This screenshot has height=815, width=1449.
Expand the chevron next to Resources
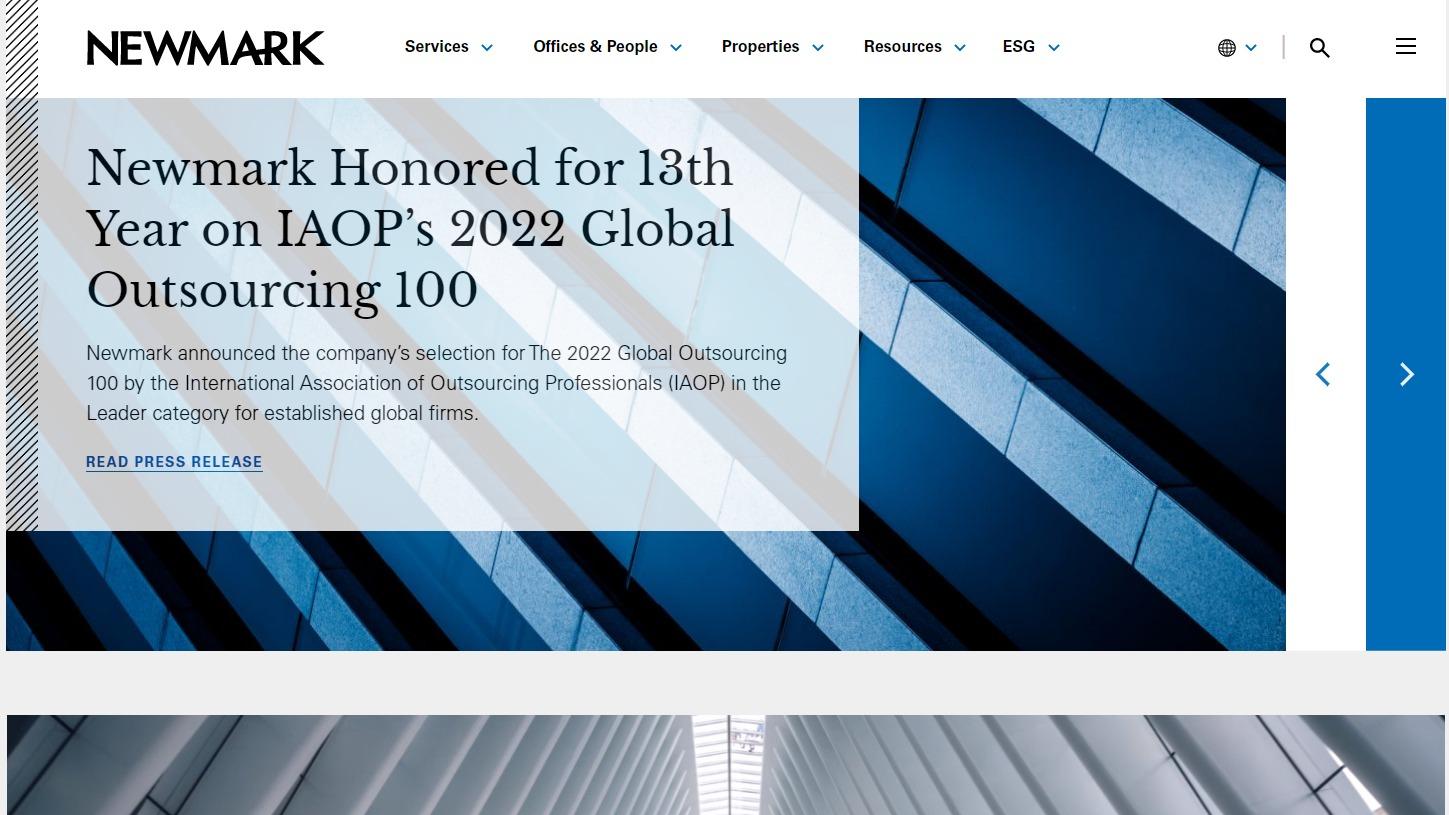click(960, 48)
